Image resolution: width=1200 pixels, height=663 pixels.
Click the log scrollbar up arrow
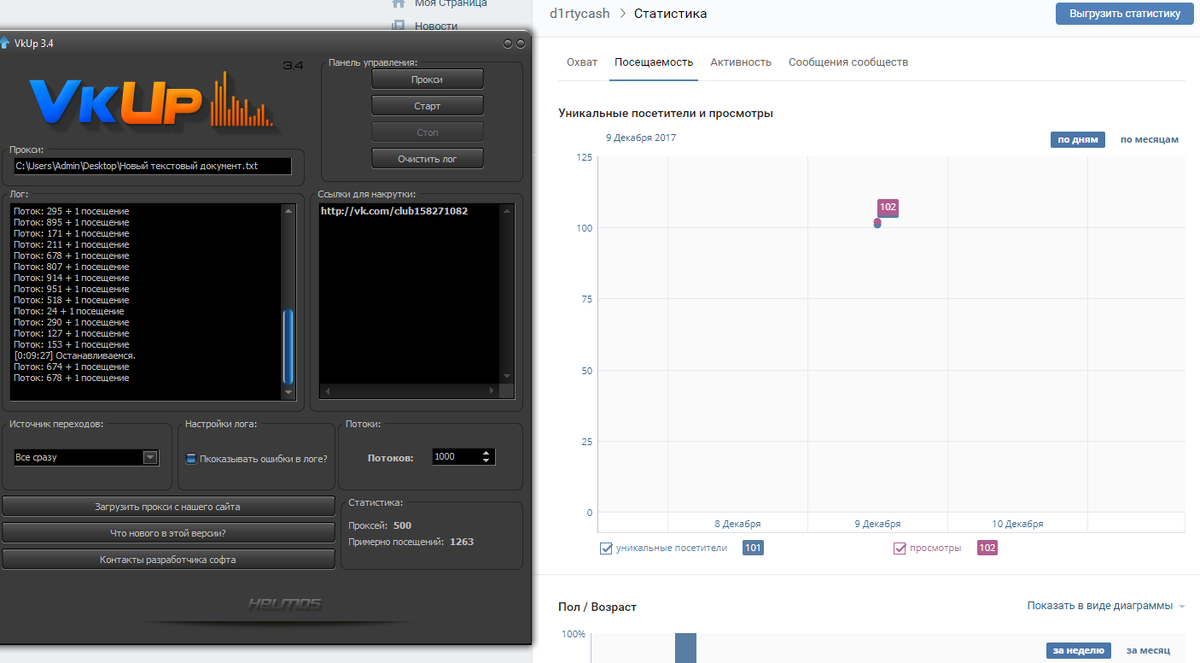point(289,211)
